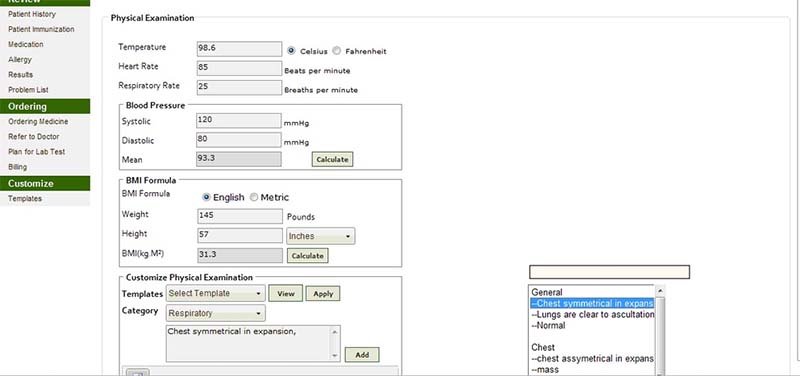The height and width of the screenshot is (376, 800).
Task: Click View template button
Action: pos(286,293)
